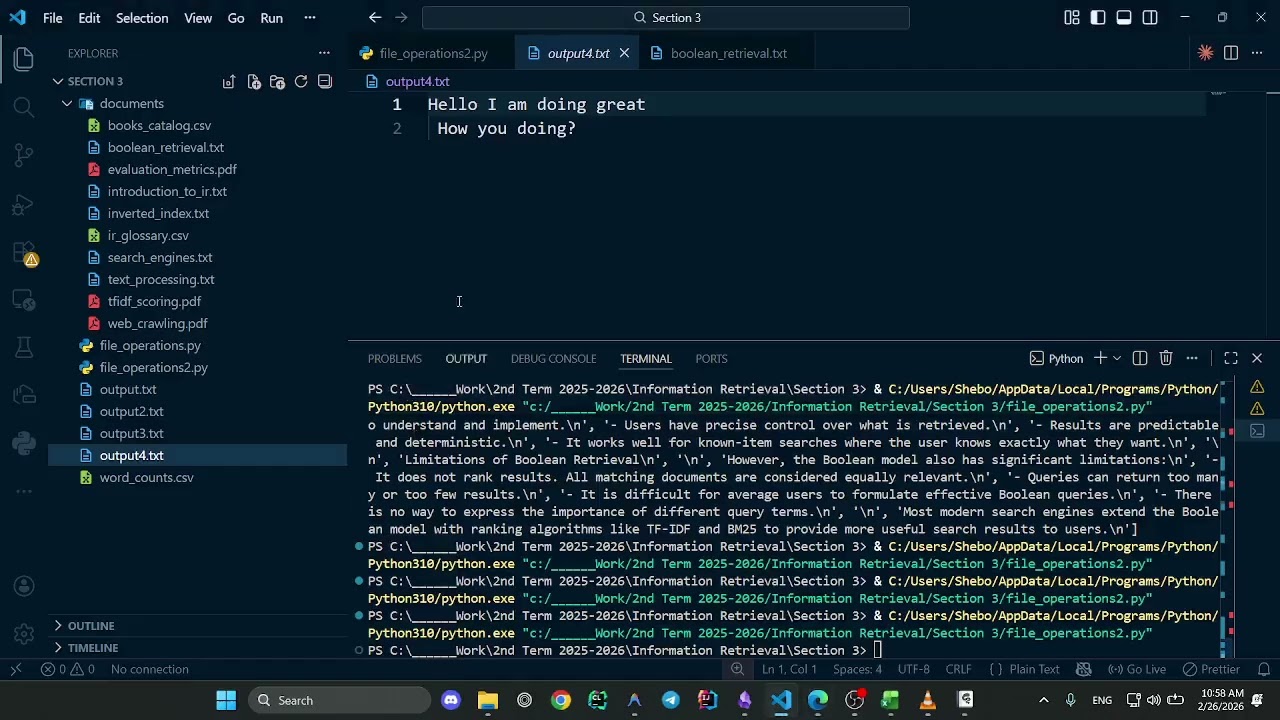Expand the TIMELINE section

tap(93, 648)
